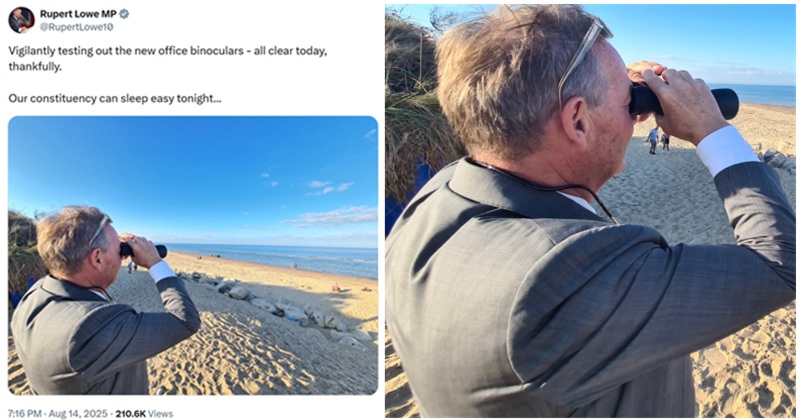The image size is (800, 420).
Task: Click the blue verified badge icon
Action: [x=124, y=14]
